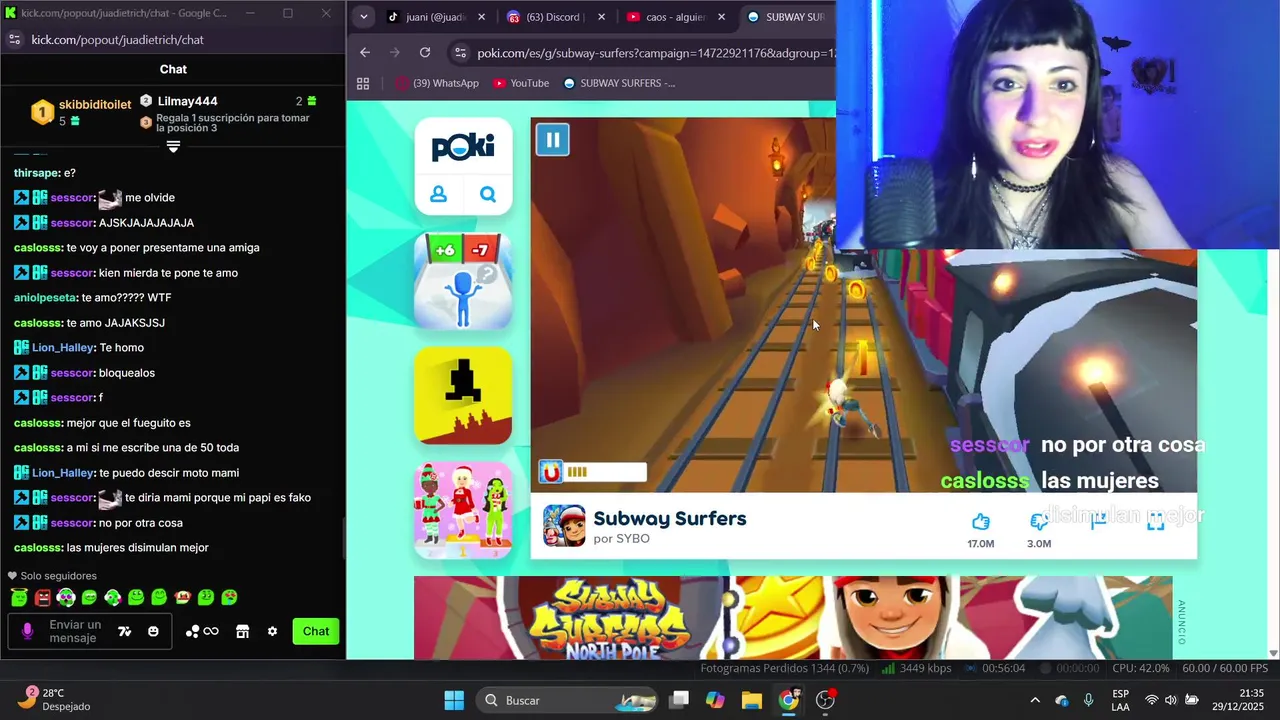Go back in the Poki browser window
1280x720 pixels.
[x=365, y=53]
